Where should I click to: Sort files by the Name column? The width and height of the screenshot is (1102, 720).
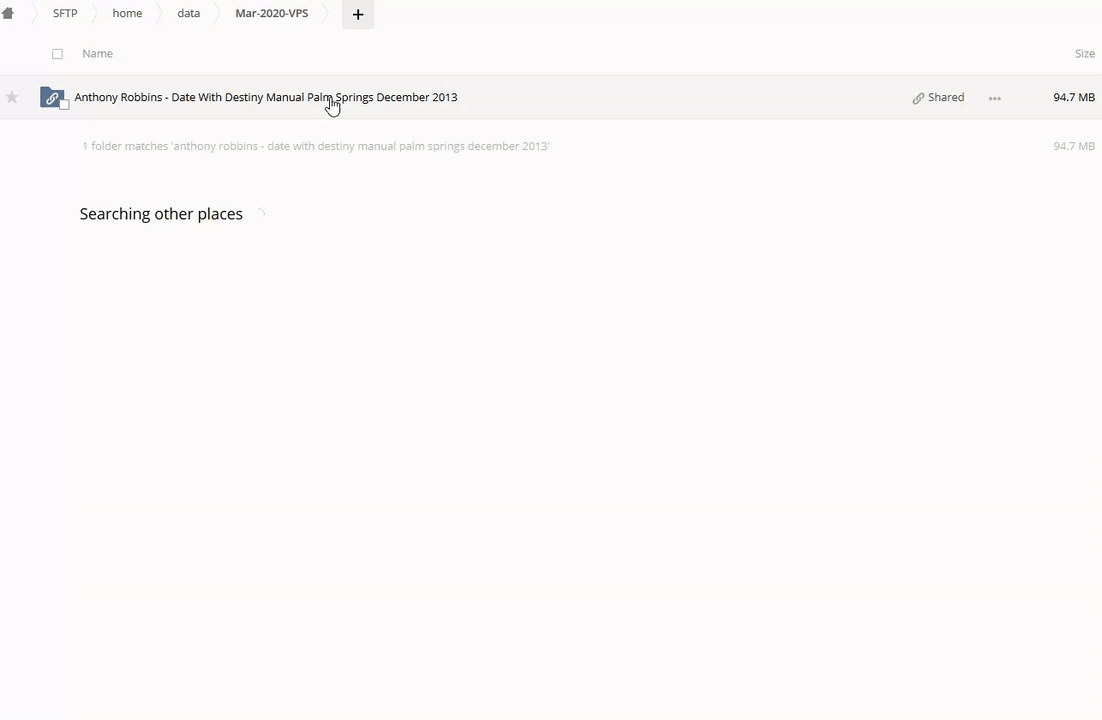point(97,54)
